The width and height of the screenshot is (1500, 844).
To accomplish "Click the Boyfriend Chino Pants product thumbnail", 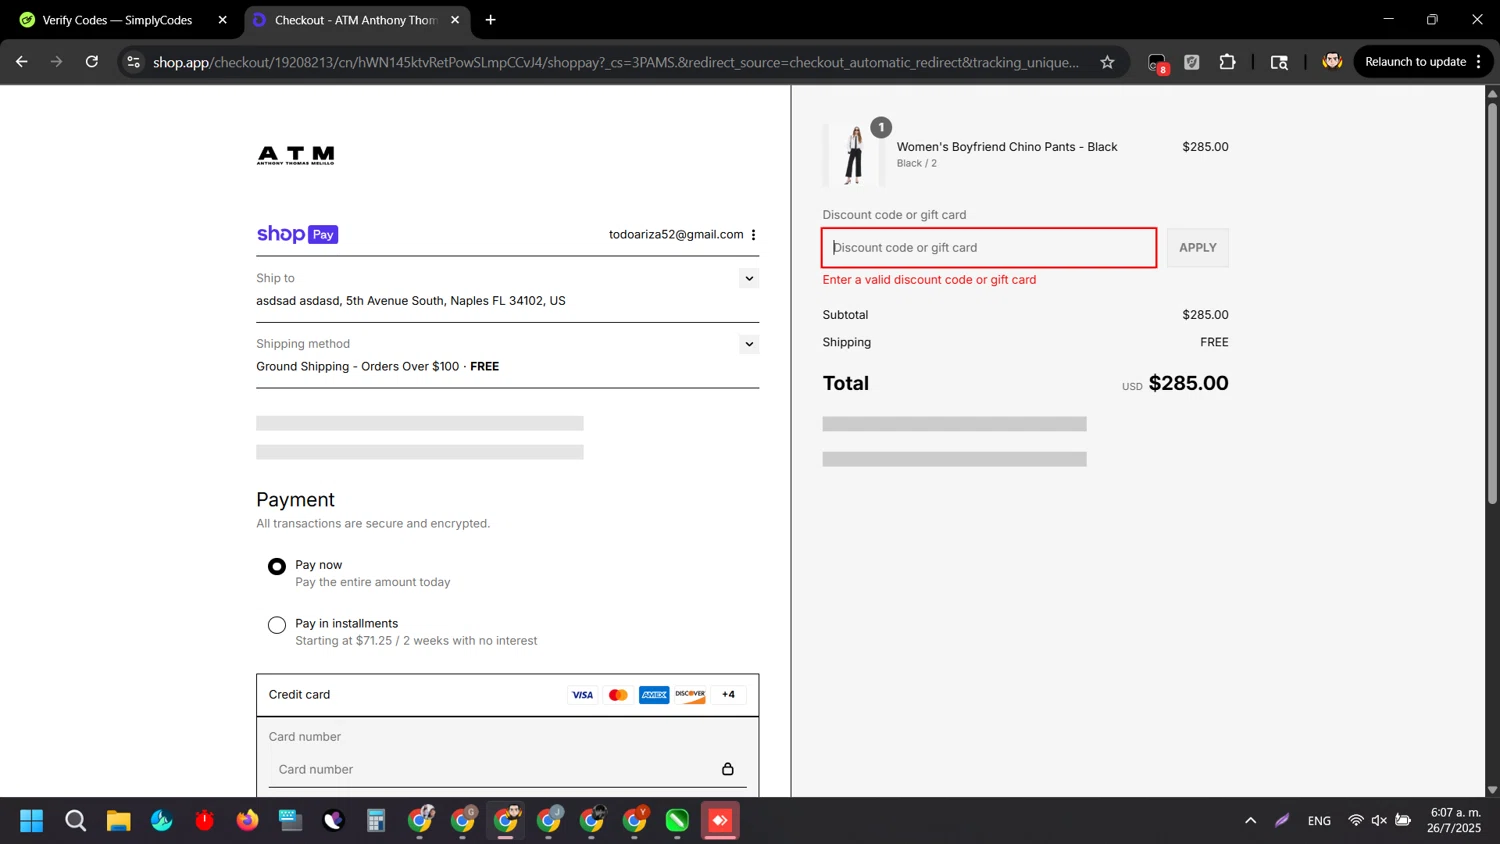I will click(x=854, y=155).
